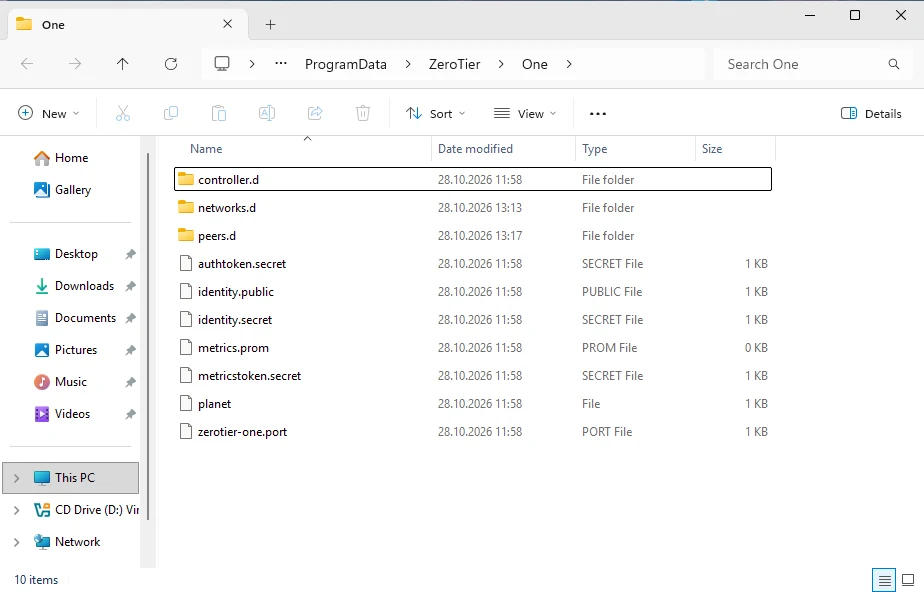Click the Paste clipboard icon
The width and height of the screenshot is (924, 592).
click(x=219, y=113)
